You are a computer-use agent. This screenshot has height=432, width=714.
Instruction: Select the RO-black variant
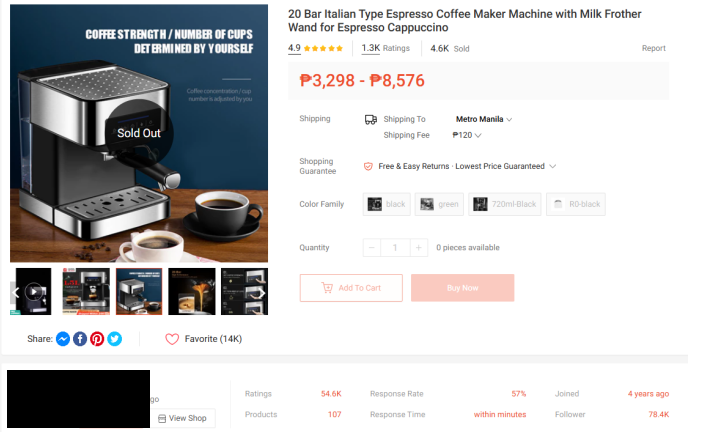(576, 204)
